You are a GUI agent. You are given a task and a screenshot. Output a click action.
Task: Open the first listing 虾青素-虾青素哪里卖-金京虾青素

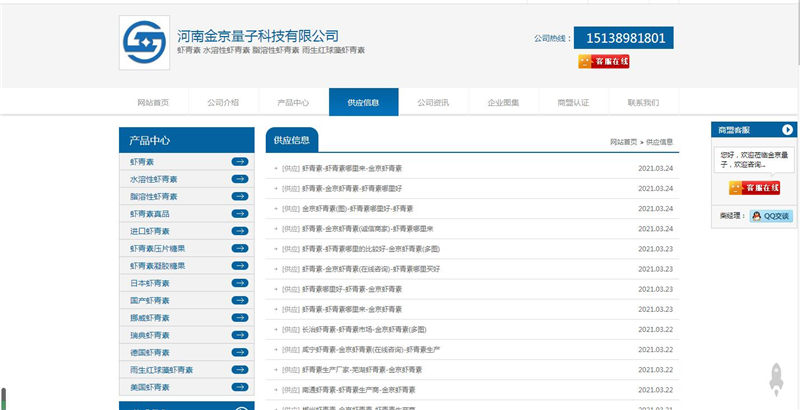point(352,168)
